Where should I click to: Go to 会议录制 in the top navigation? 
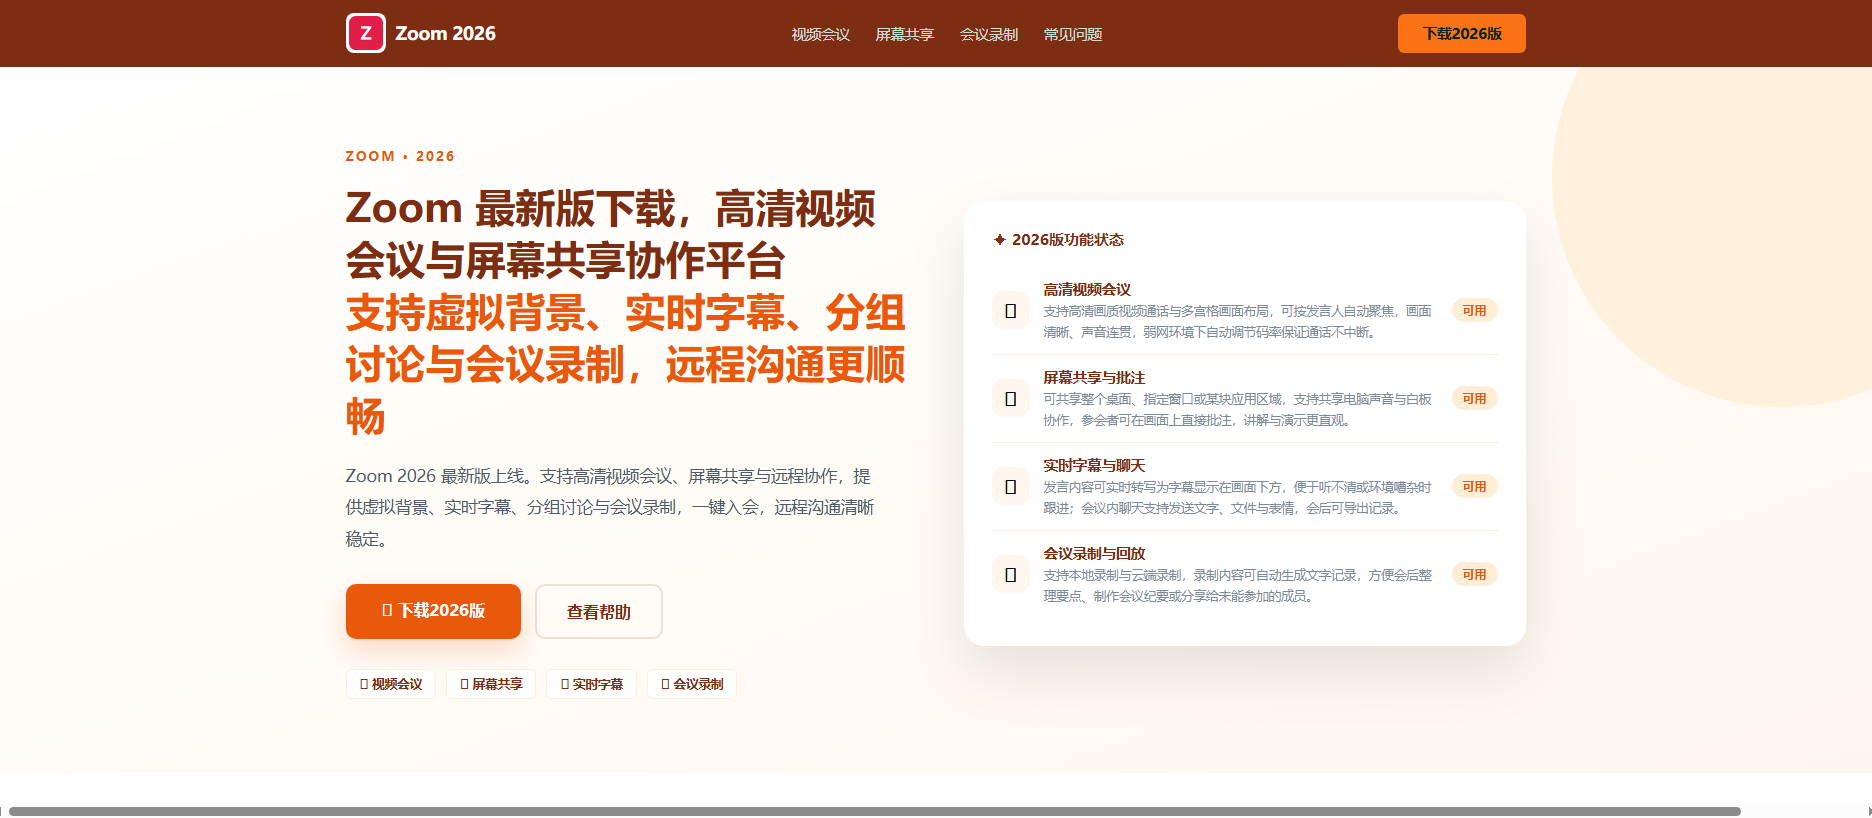[989, 34]
